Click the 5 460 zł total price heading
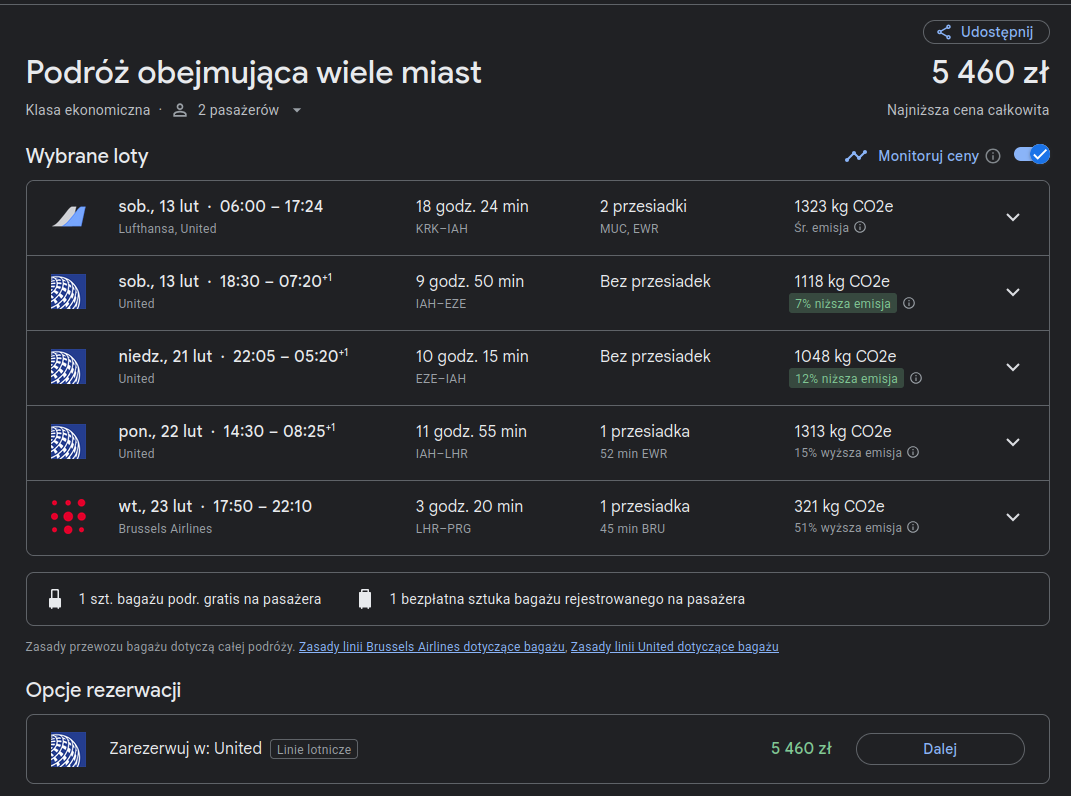Viewport: 1071px width, 796px height. click(x=990, y=72)
